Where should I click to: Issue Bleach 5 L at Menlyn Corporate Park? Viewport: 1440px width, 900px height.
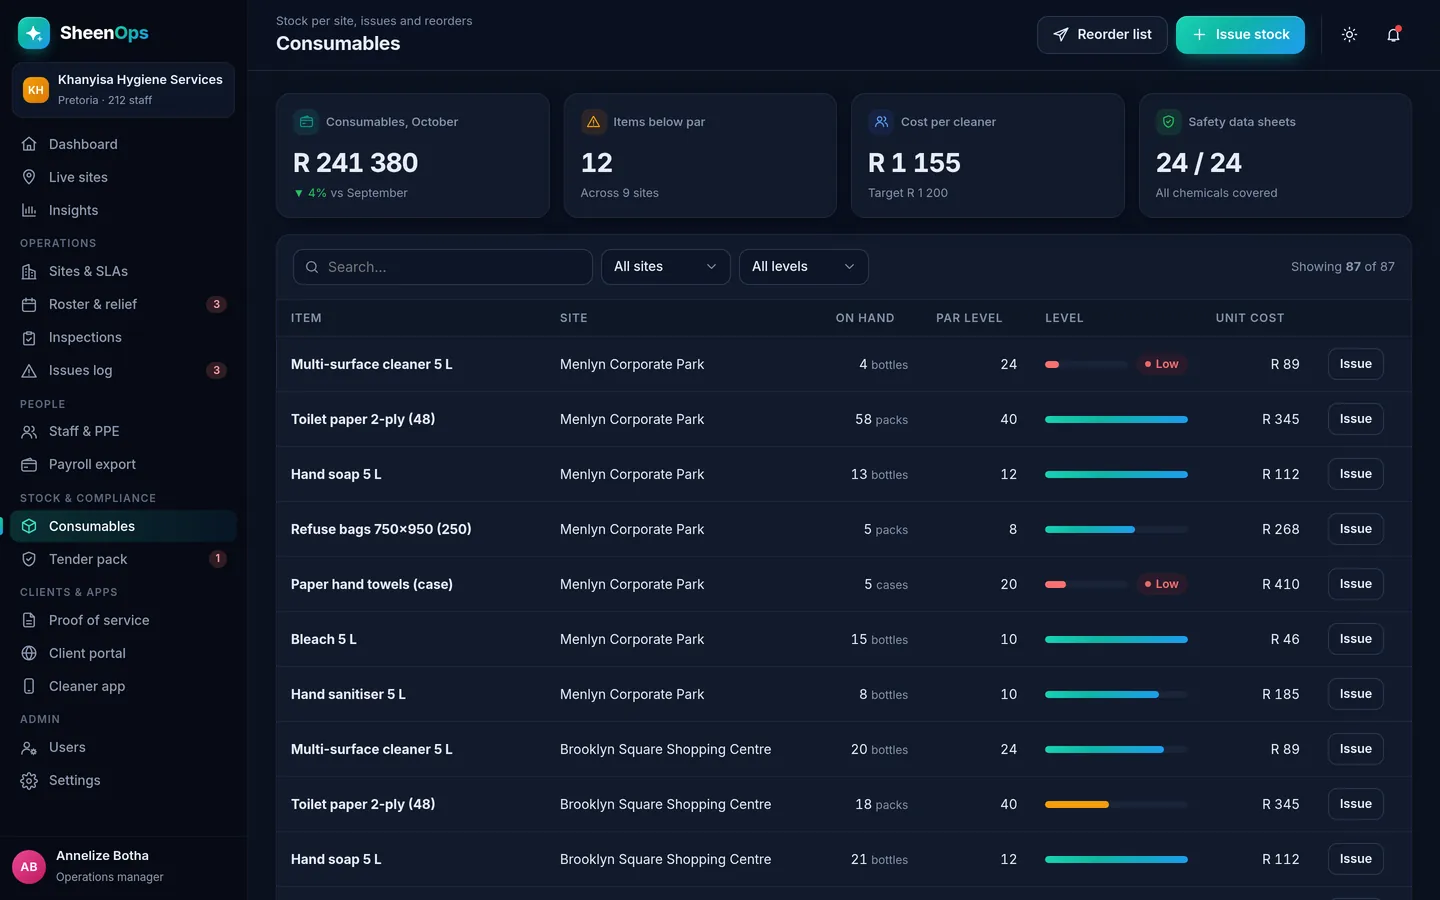click(1356, 639)
